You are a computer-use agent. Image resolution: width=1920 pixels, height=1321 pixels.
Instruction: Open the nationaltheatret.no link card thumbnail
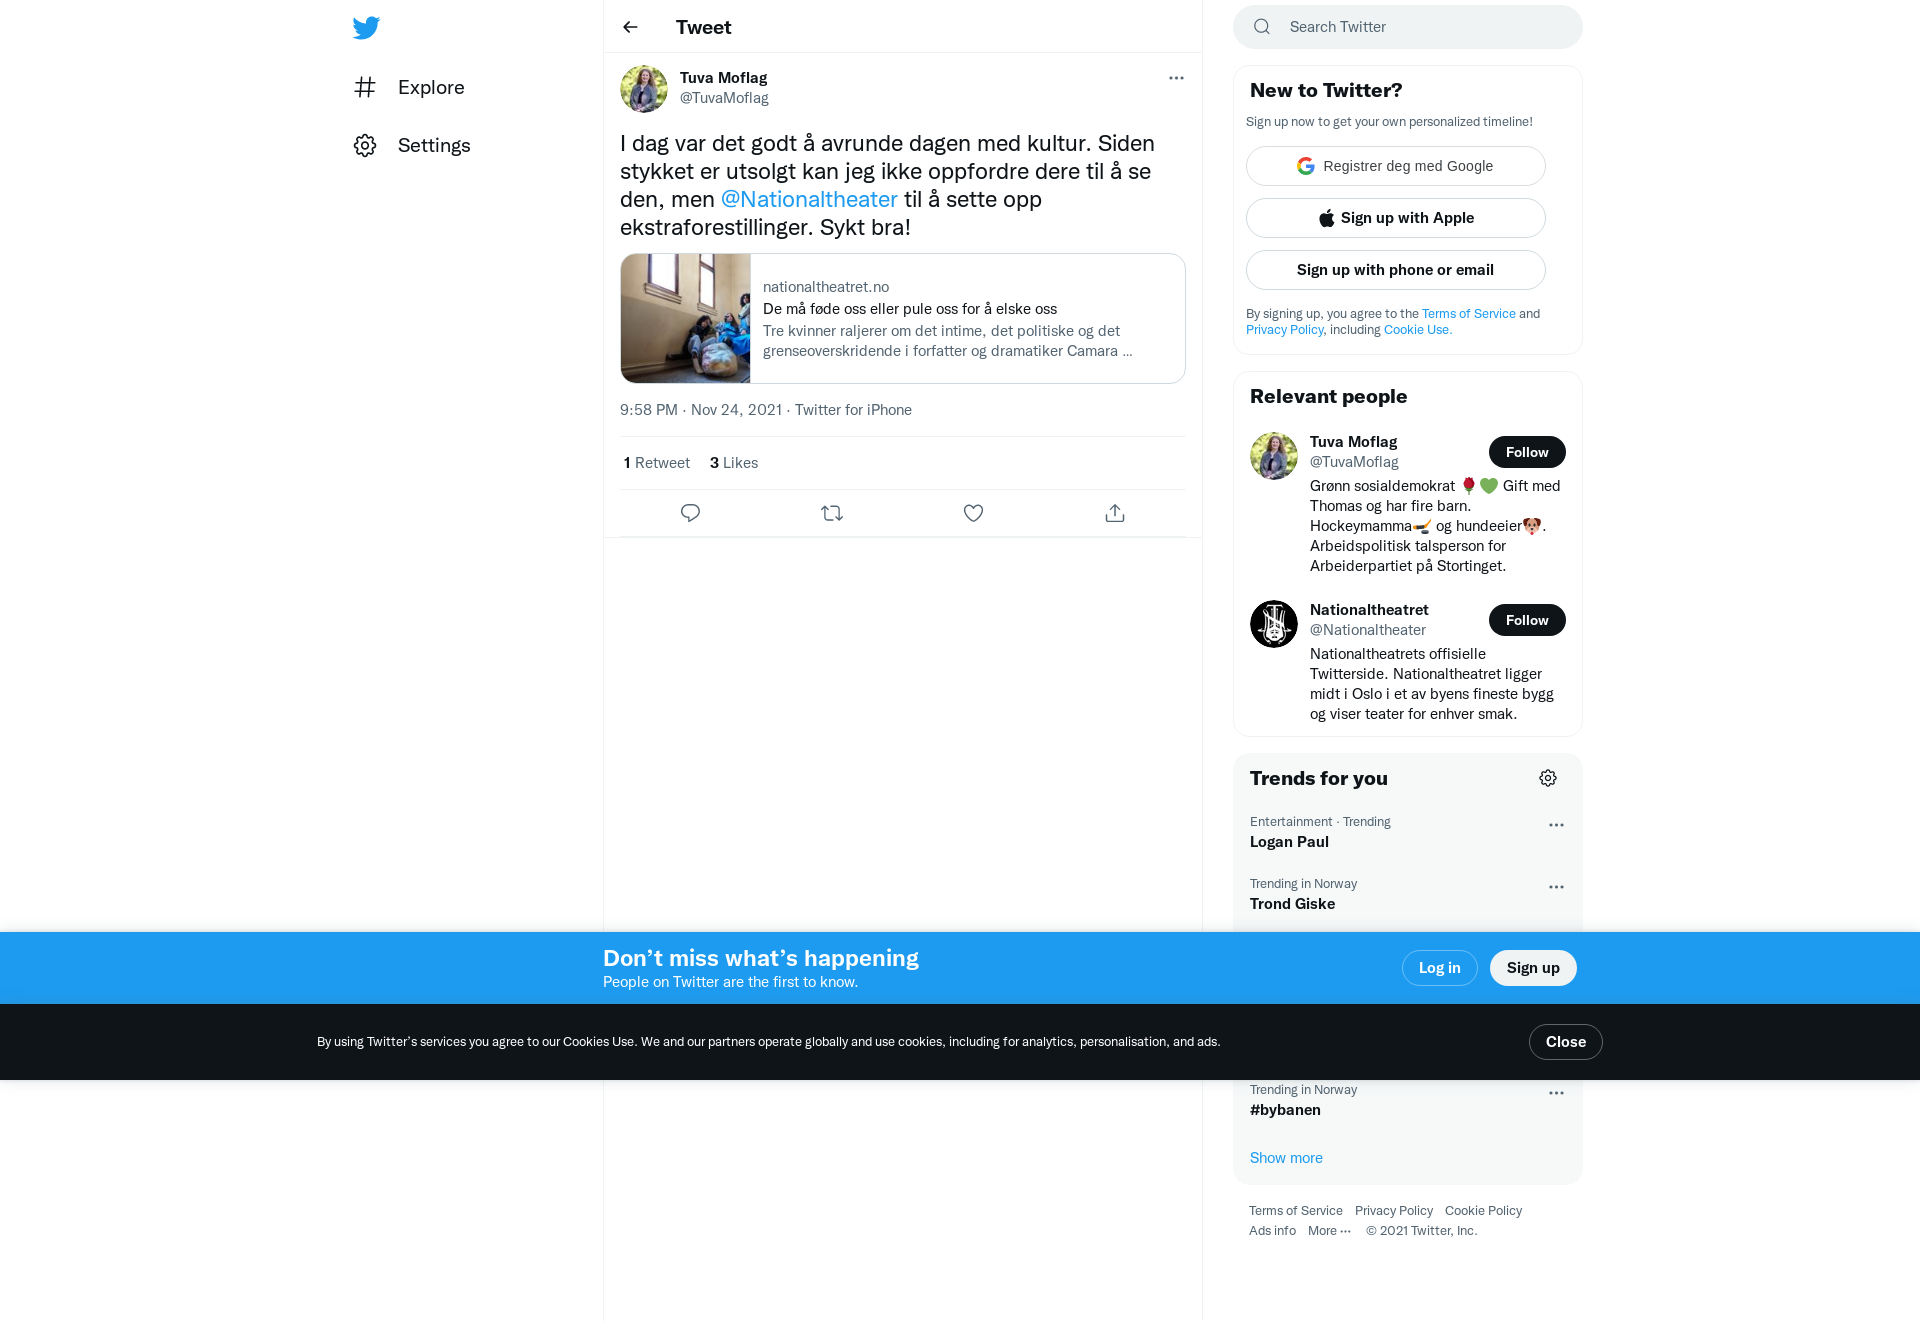[x=685, y=318]
